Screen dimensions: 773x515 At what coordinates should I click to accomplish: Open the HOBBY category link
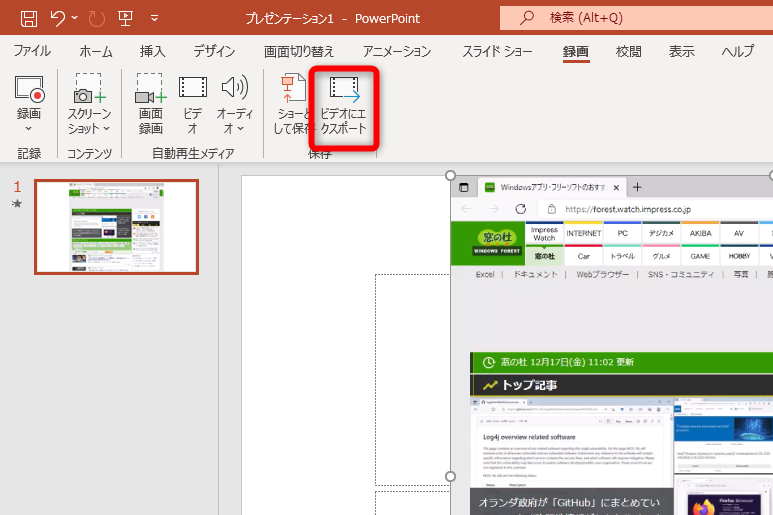739,256
